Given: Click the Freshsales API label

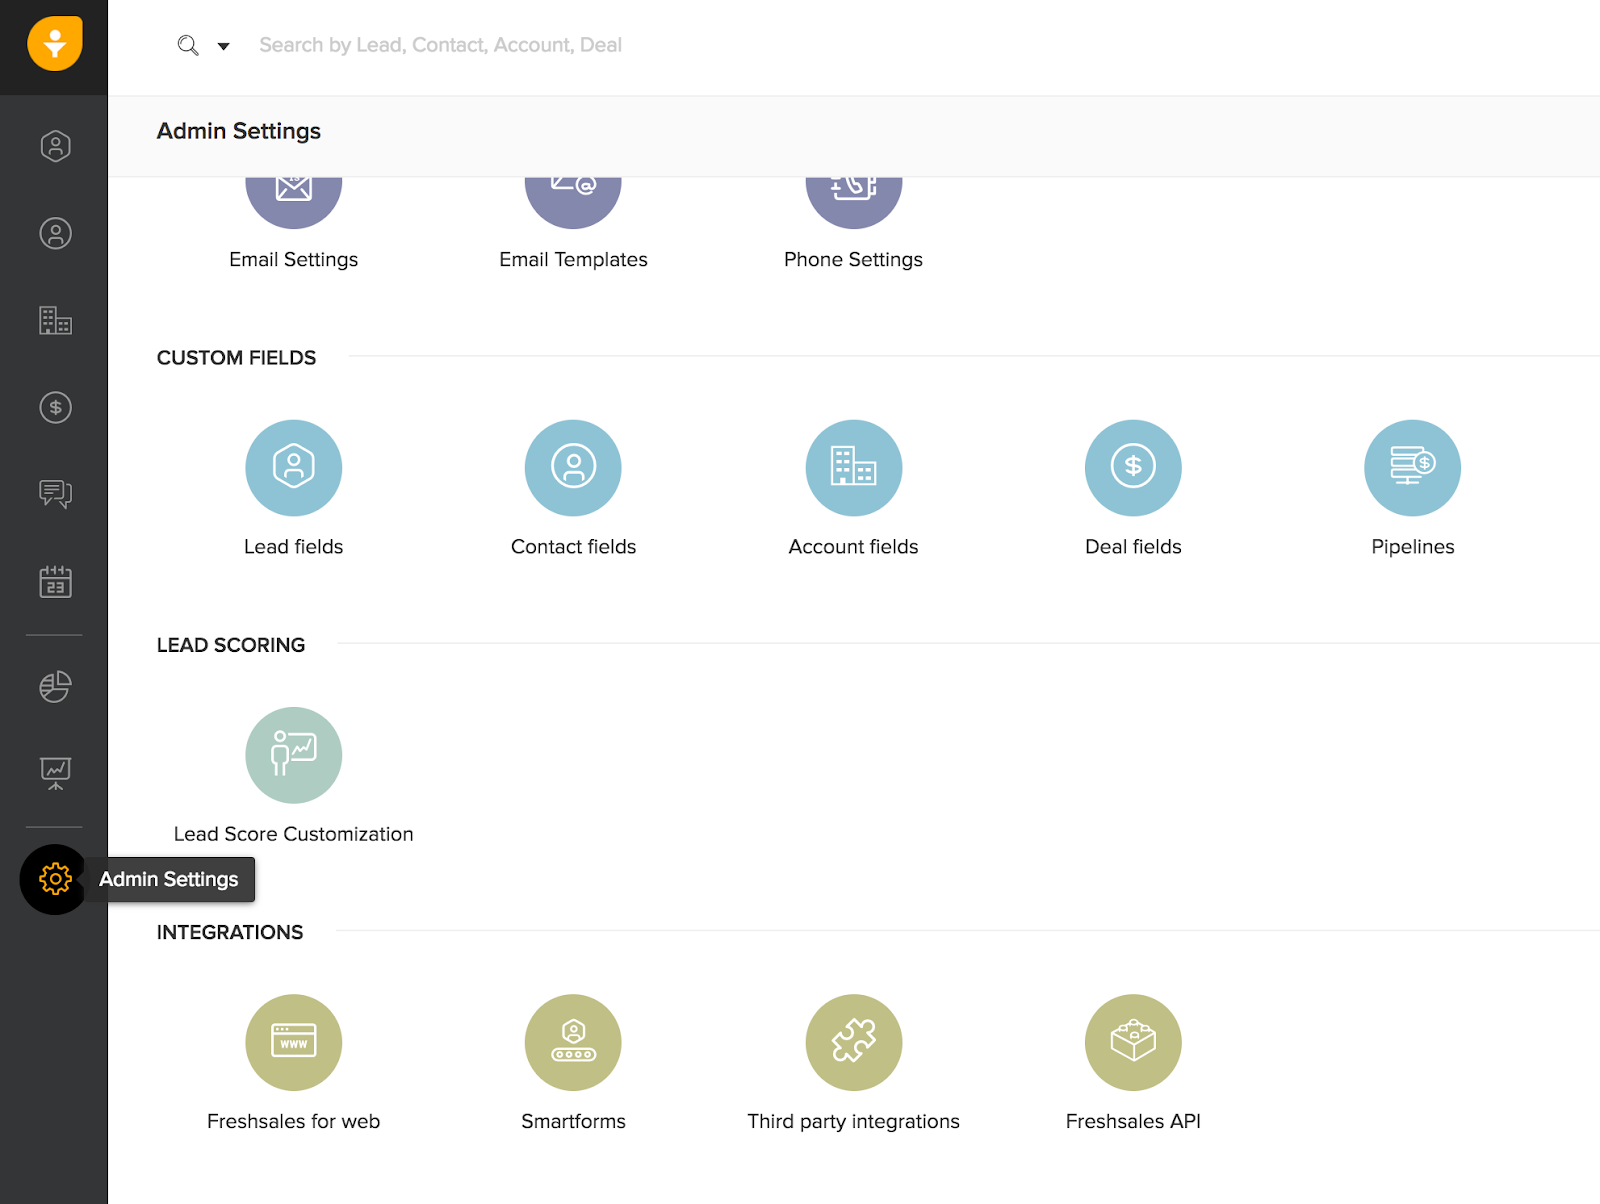Looking at the screenshot, I should (1134, 1121).
